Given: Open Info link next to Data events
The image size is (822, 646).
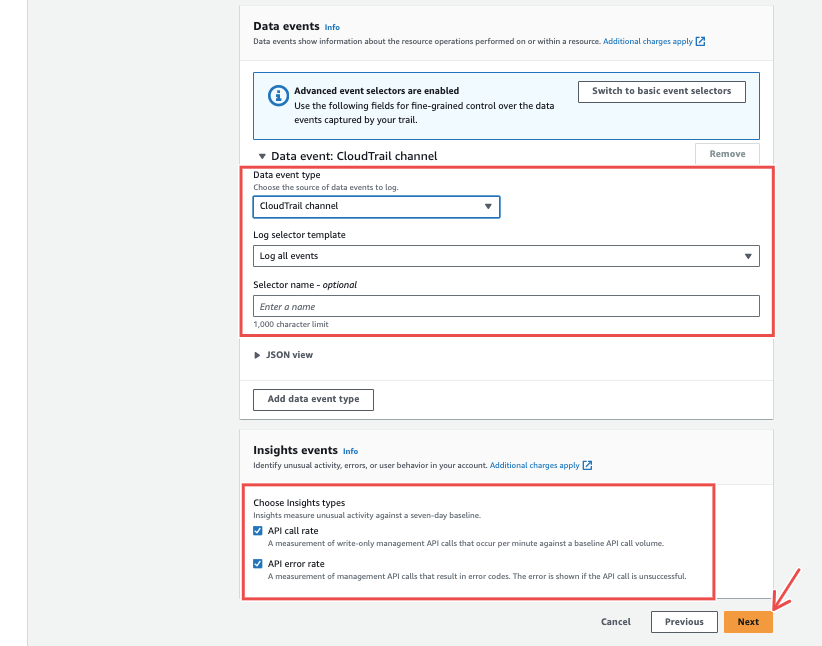Looking at the screenshot, I should pos(332,27).
